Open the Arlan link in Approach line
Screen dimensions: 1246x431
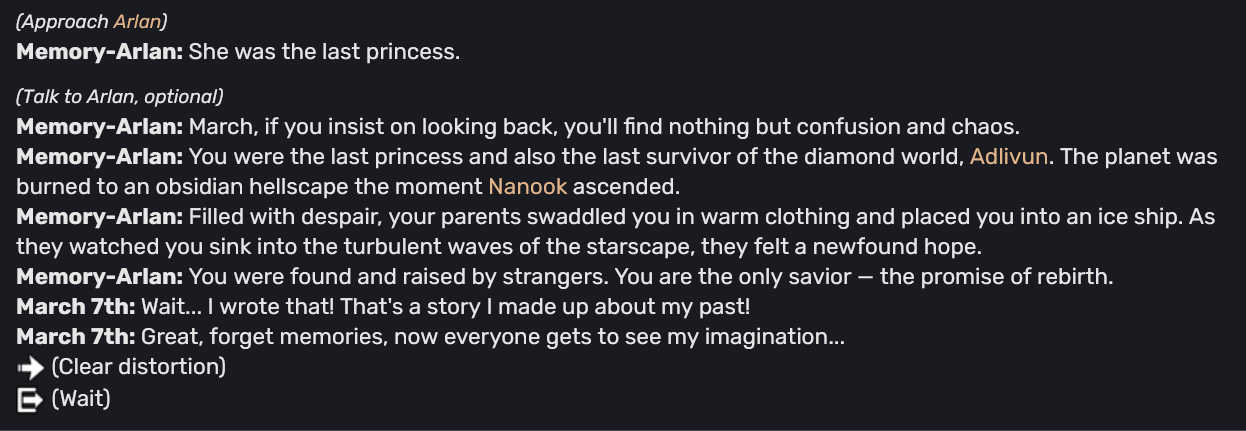click(136, 22)
